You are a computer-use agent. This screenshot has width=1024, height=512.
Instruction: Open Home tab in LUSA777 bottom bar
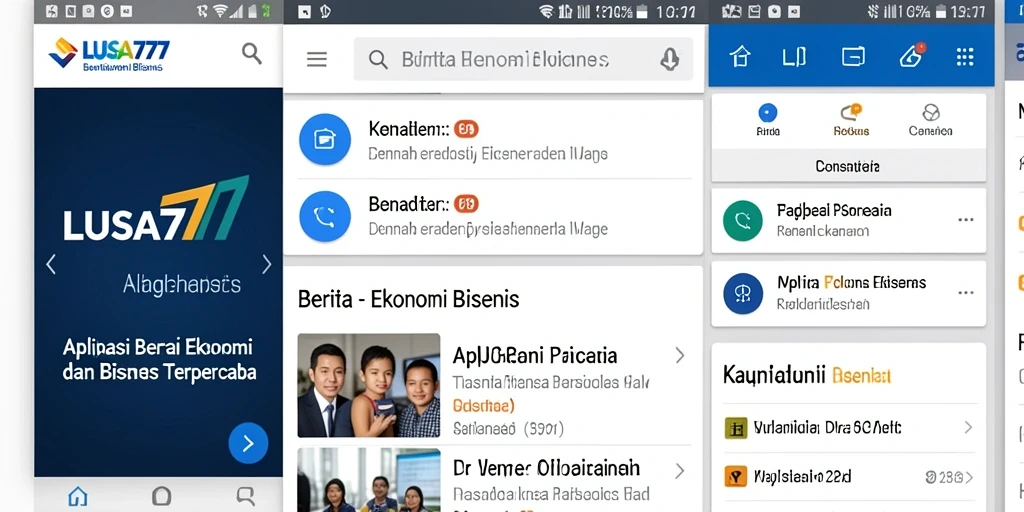point(78,496)
